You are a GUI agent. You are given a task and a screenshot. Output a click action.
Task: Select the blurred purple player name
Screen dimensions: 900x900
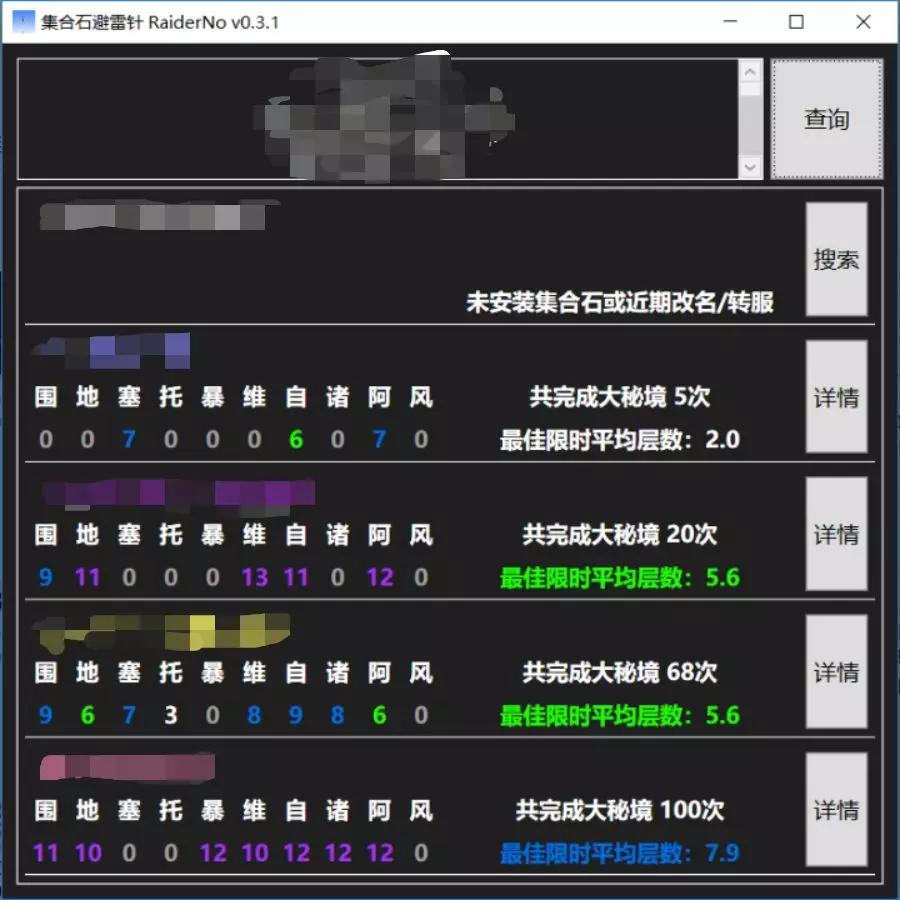[x=179, y=495]
